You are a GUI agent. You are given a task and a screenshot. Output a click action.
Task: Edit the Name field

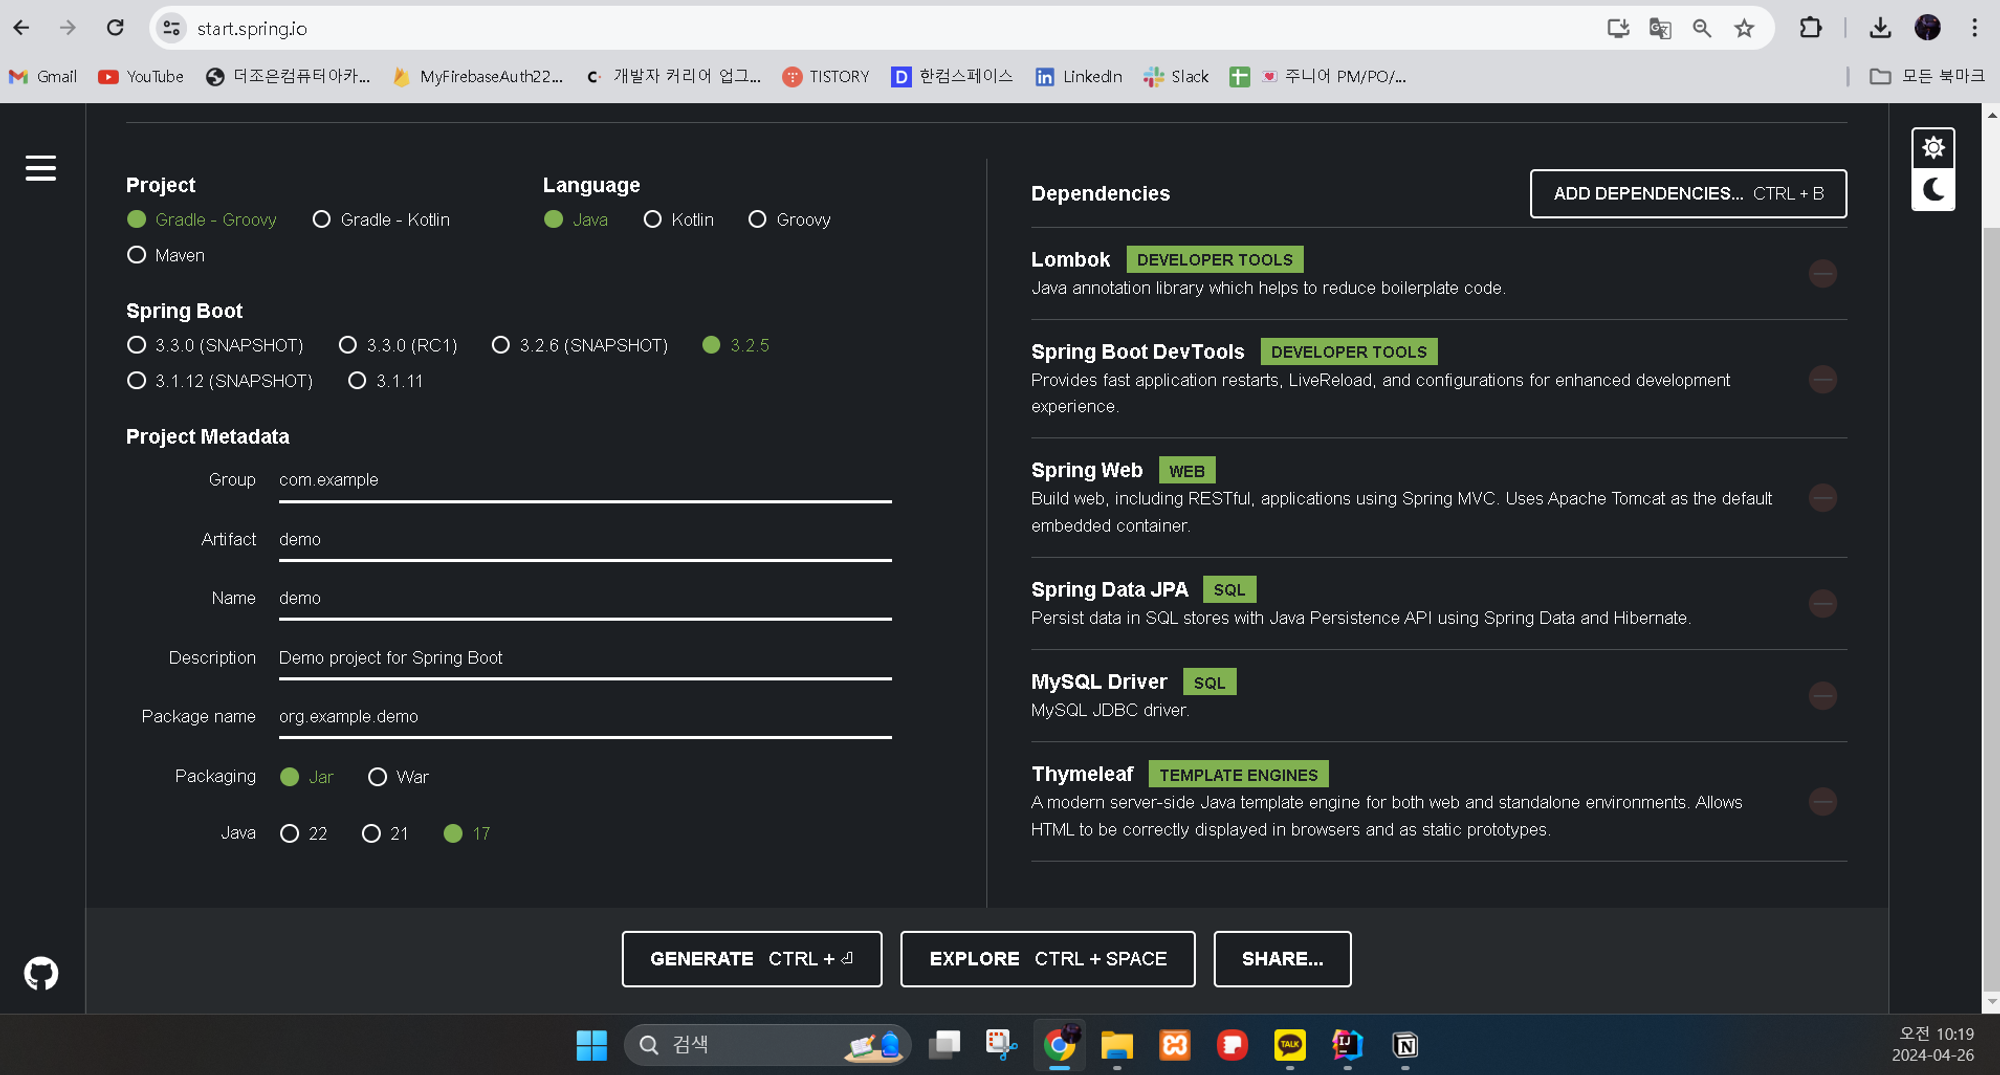tap(585, 598)
